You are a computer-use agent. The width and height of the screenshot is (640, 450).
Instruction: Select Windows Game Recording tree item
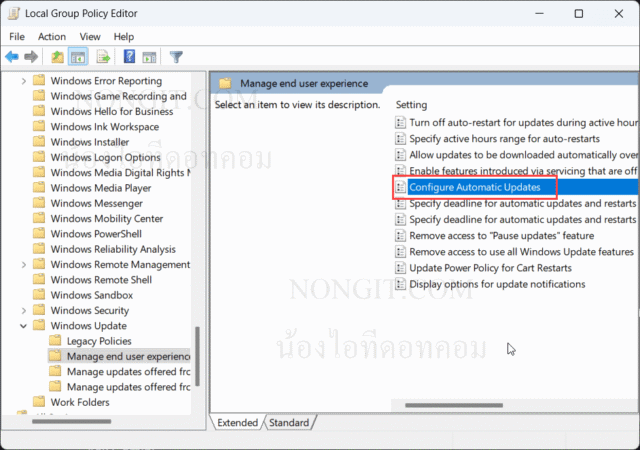coord(118,96)
